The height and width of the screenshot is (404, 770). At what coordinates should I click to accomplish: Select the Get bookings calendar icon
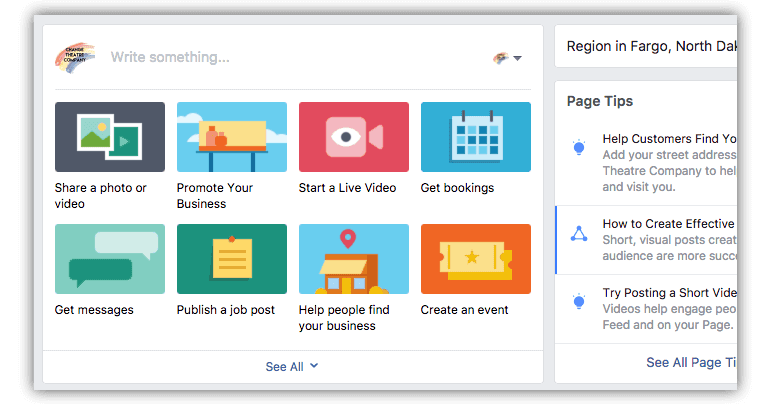click(x=475, y=136)
